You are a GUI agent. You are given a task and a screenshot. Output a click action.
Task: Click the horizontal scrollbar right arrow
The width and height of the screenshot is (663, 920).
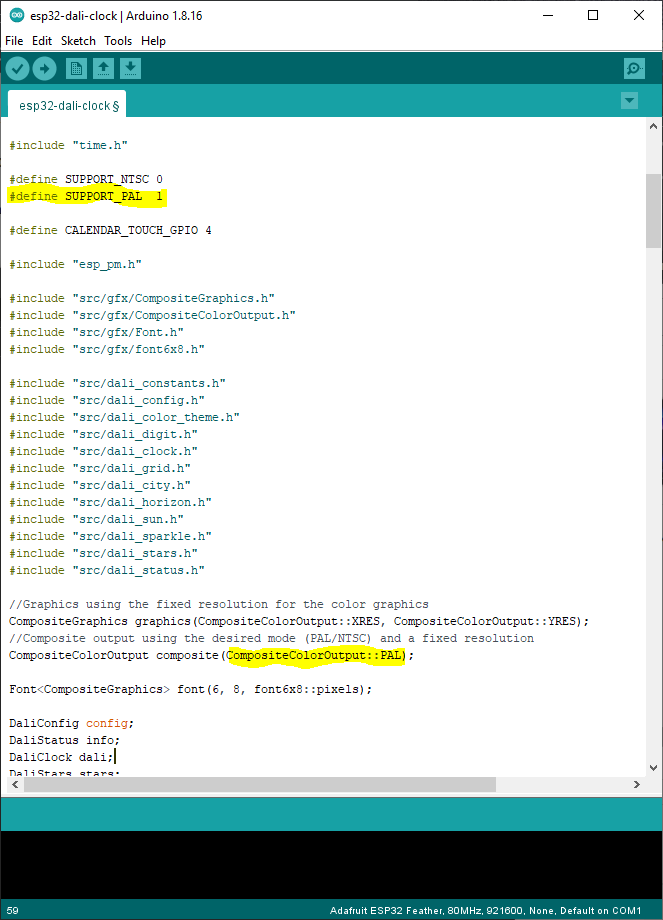(637, 784)
